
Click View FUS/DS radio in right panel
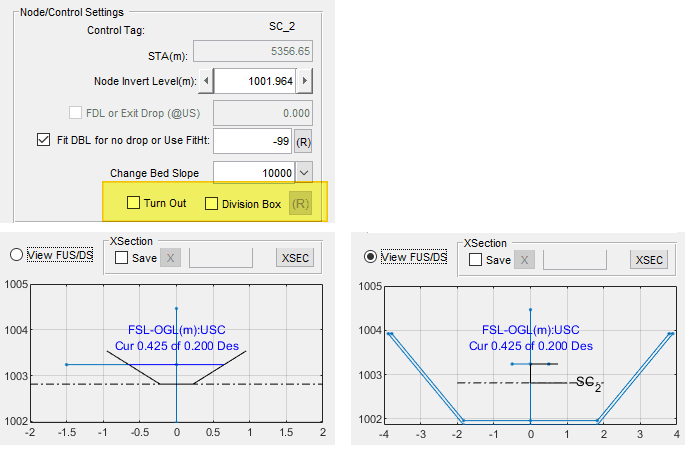point(371,257)
